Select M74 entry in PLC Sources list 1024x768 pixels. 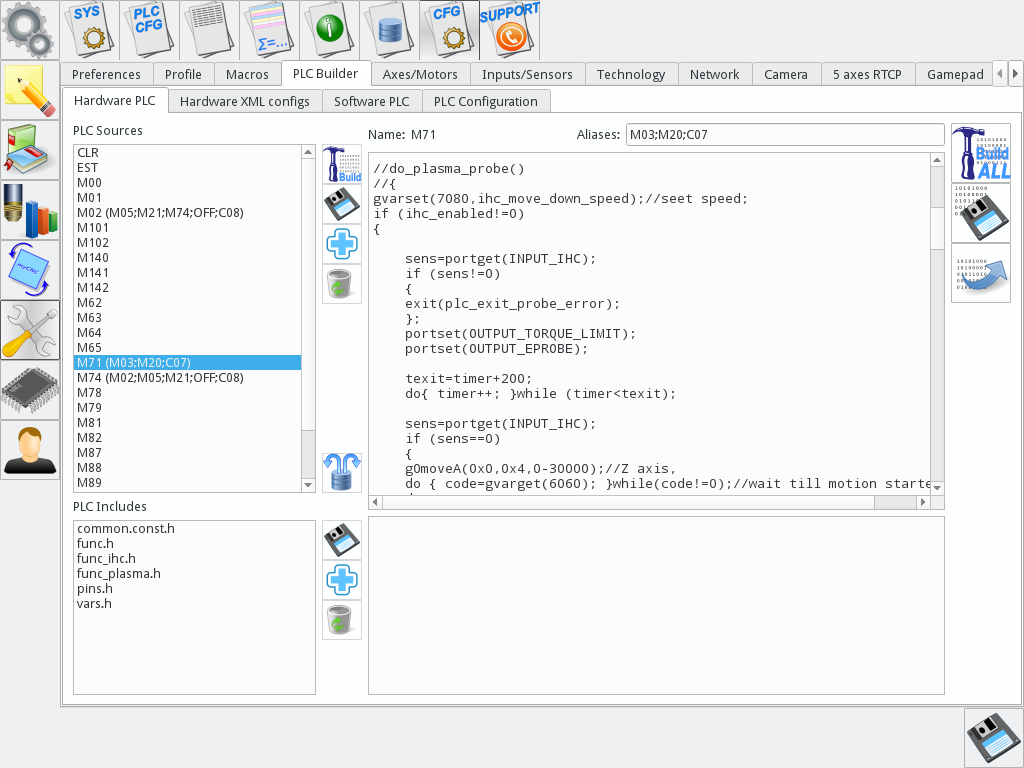pyautogui.click(x=160, y=378)
